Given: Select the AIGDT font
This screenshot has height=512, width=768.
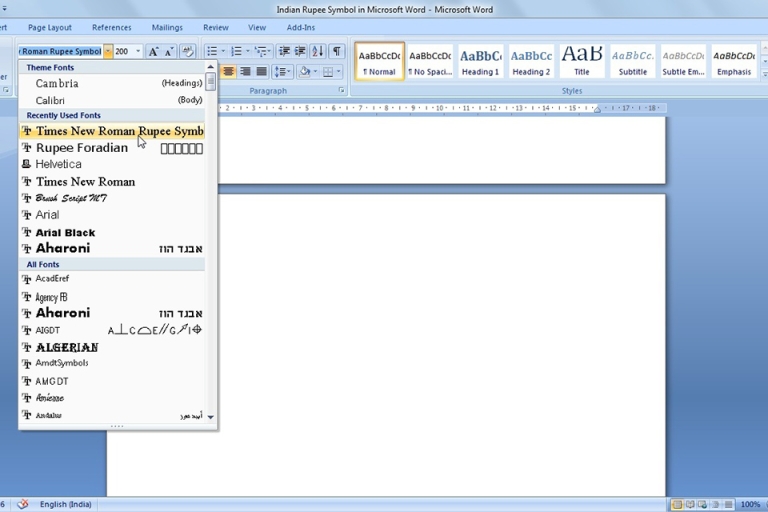Looking at the screenshot, I should 112,330.
